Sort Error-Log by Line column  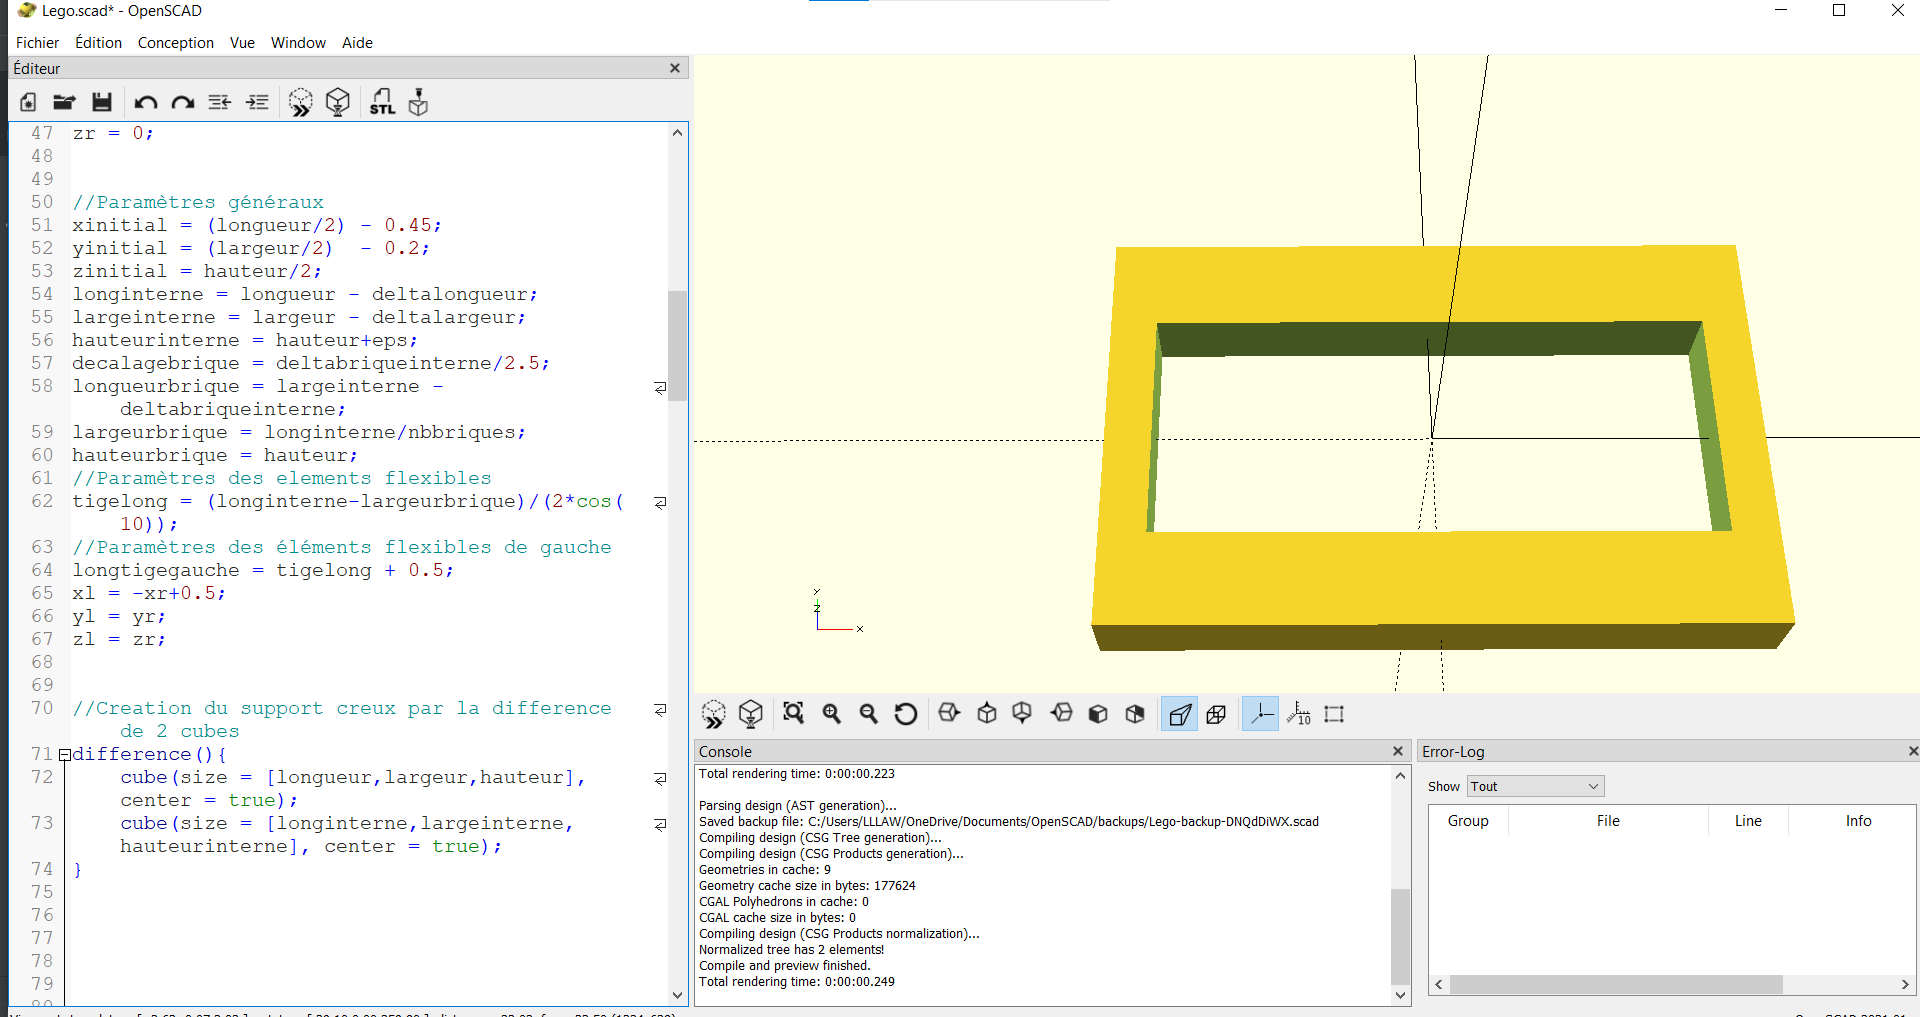(x=1748, y=820)
